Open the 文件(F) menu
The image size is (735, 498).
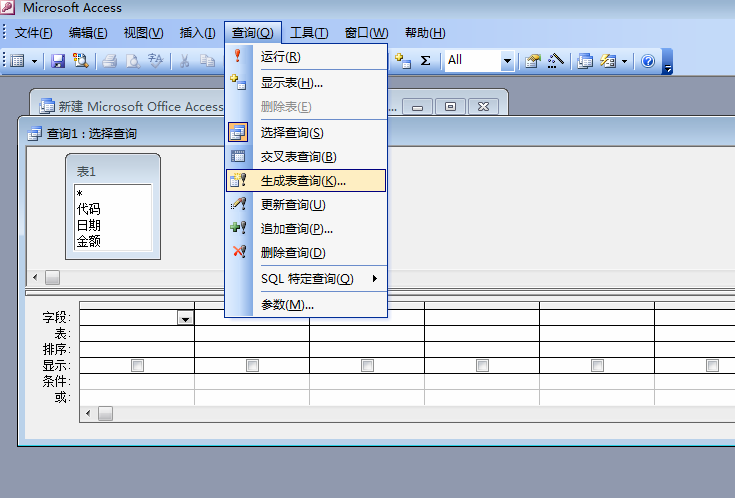[33, 33]
